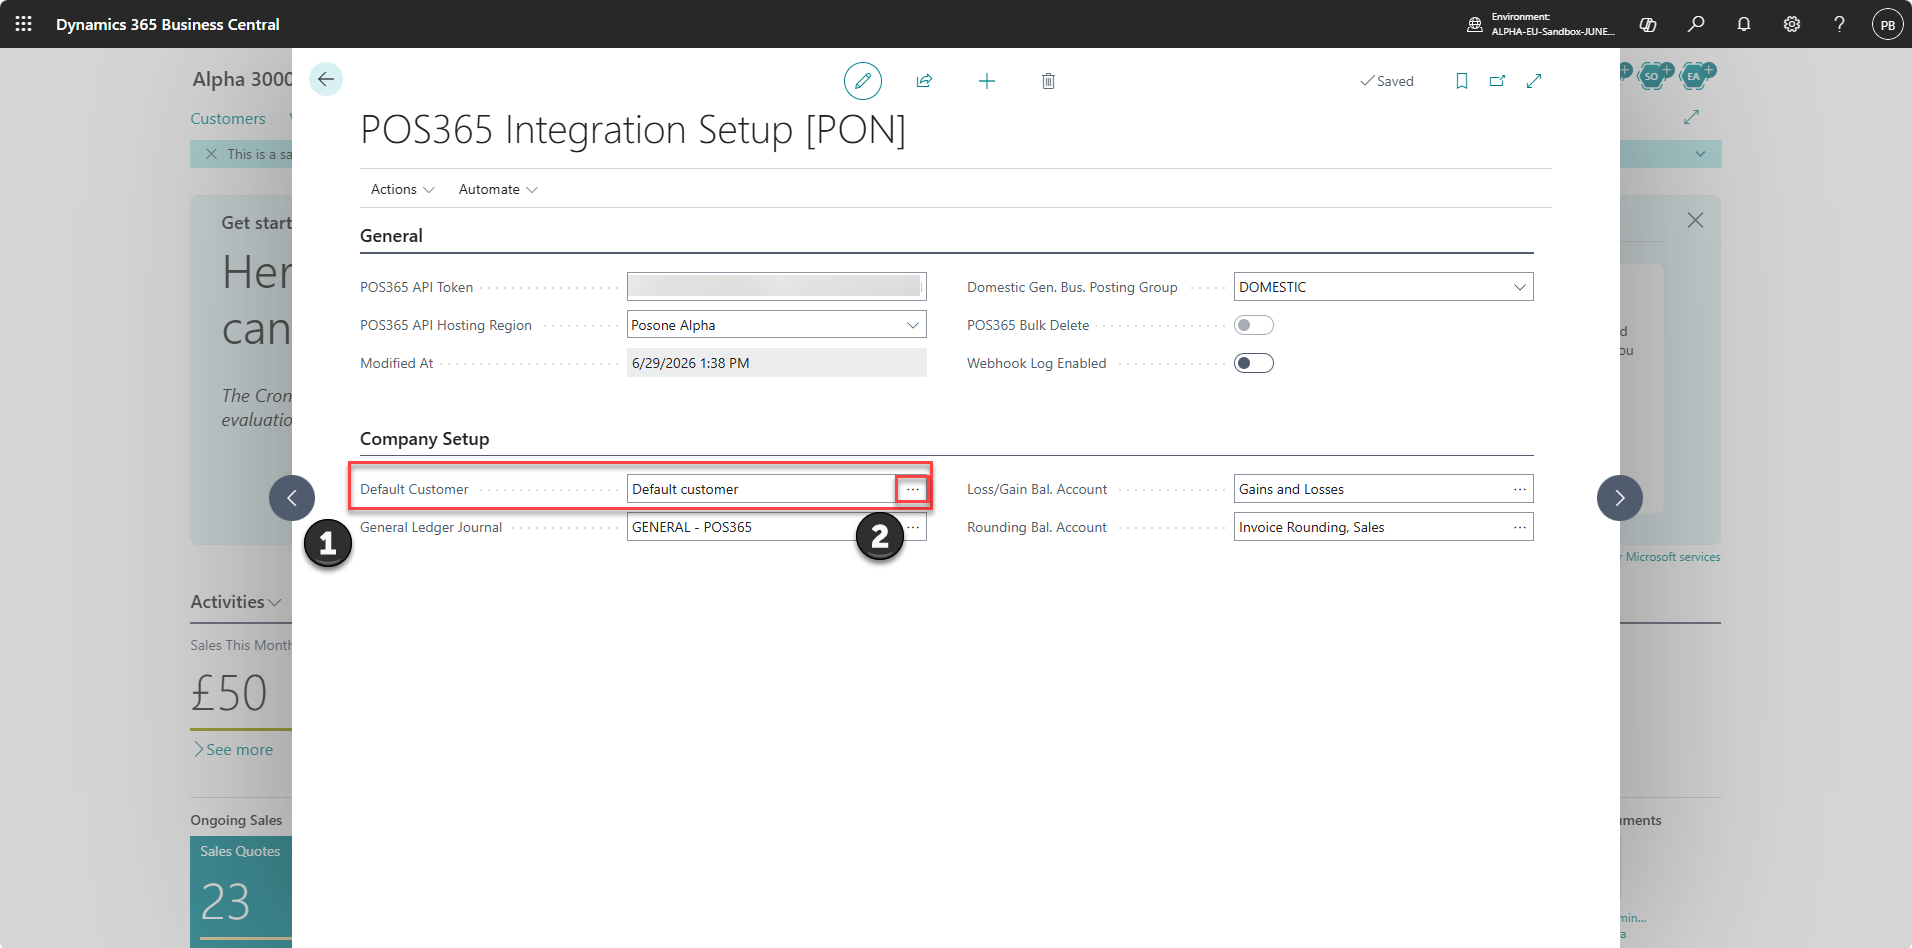Expand role center with diagonal arrow icon
The image size is (1912, 948).
[x=1691, y=118]
